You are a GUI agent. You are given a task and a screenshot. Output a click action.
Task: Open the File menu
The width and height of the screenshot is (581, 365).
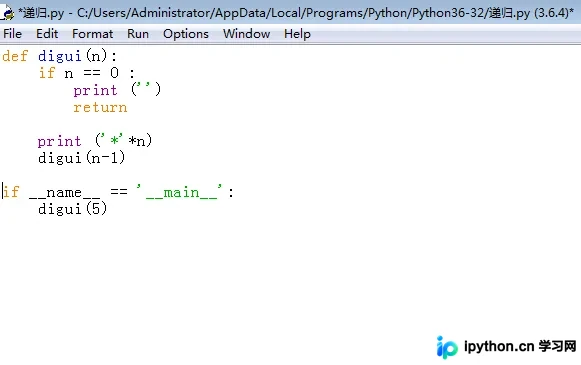pos(12,34)
